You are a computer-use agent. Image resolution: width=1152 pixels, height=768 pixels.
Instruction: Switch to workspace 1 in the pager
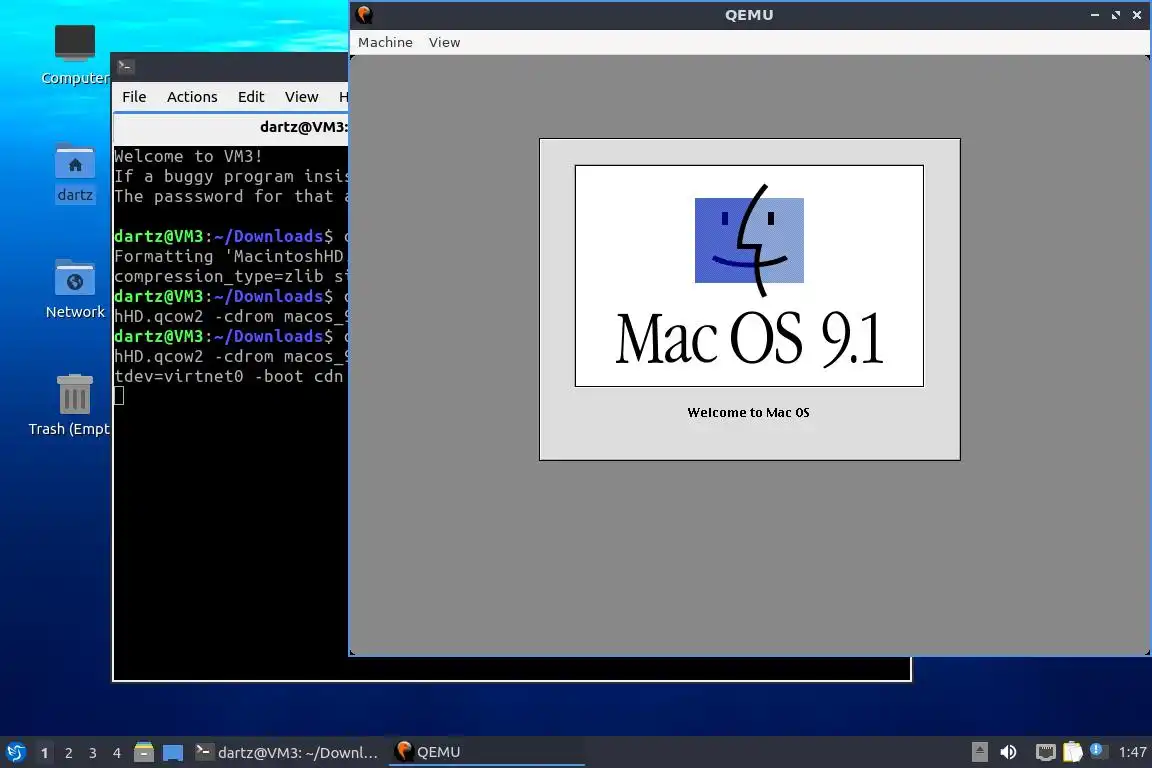pyautogui.click(x=45, y=753)
